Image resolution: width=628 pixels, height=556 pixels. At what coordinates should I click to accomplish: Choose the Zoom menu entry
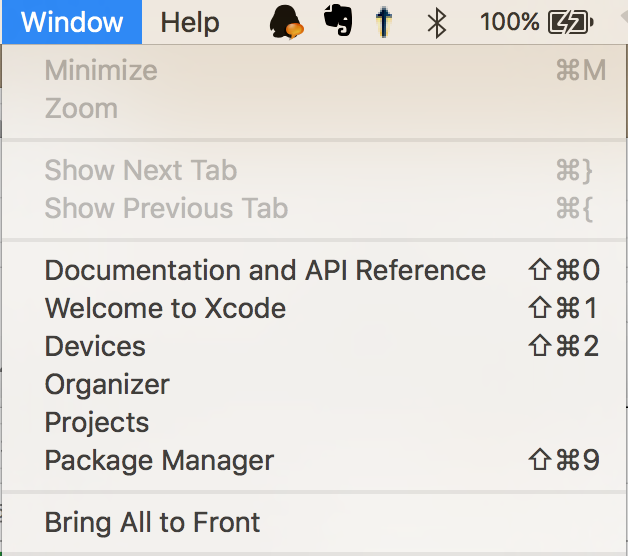pos(314,108)
